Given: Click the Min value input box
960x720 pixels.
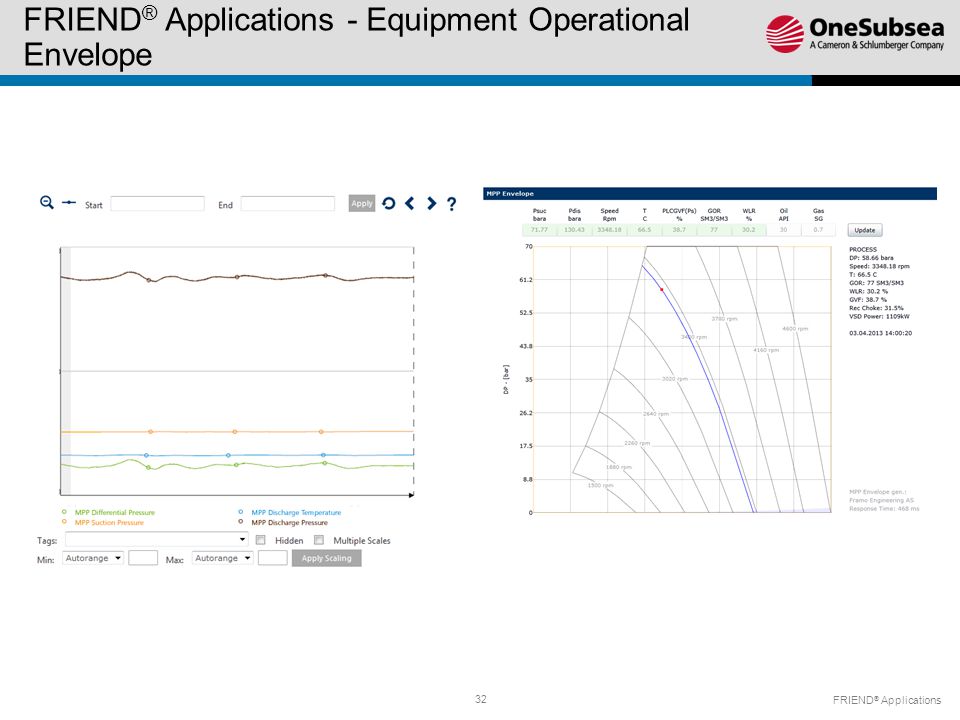Looking at the screenshot, I should (x=143, y=558).
